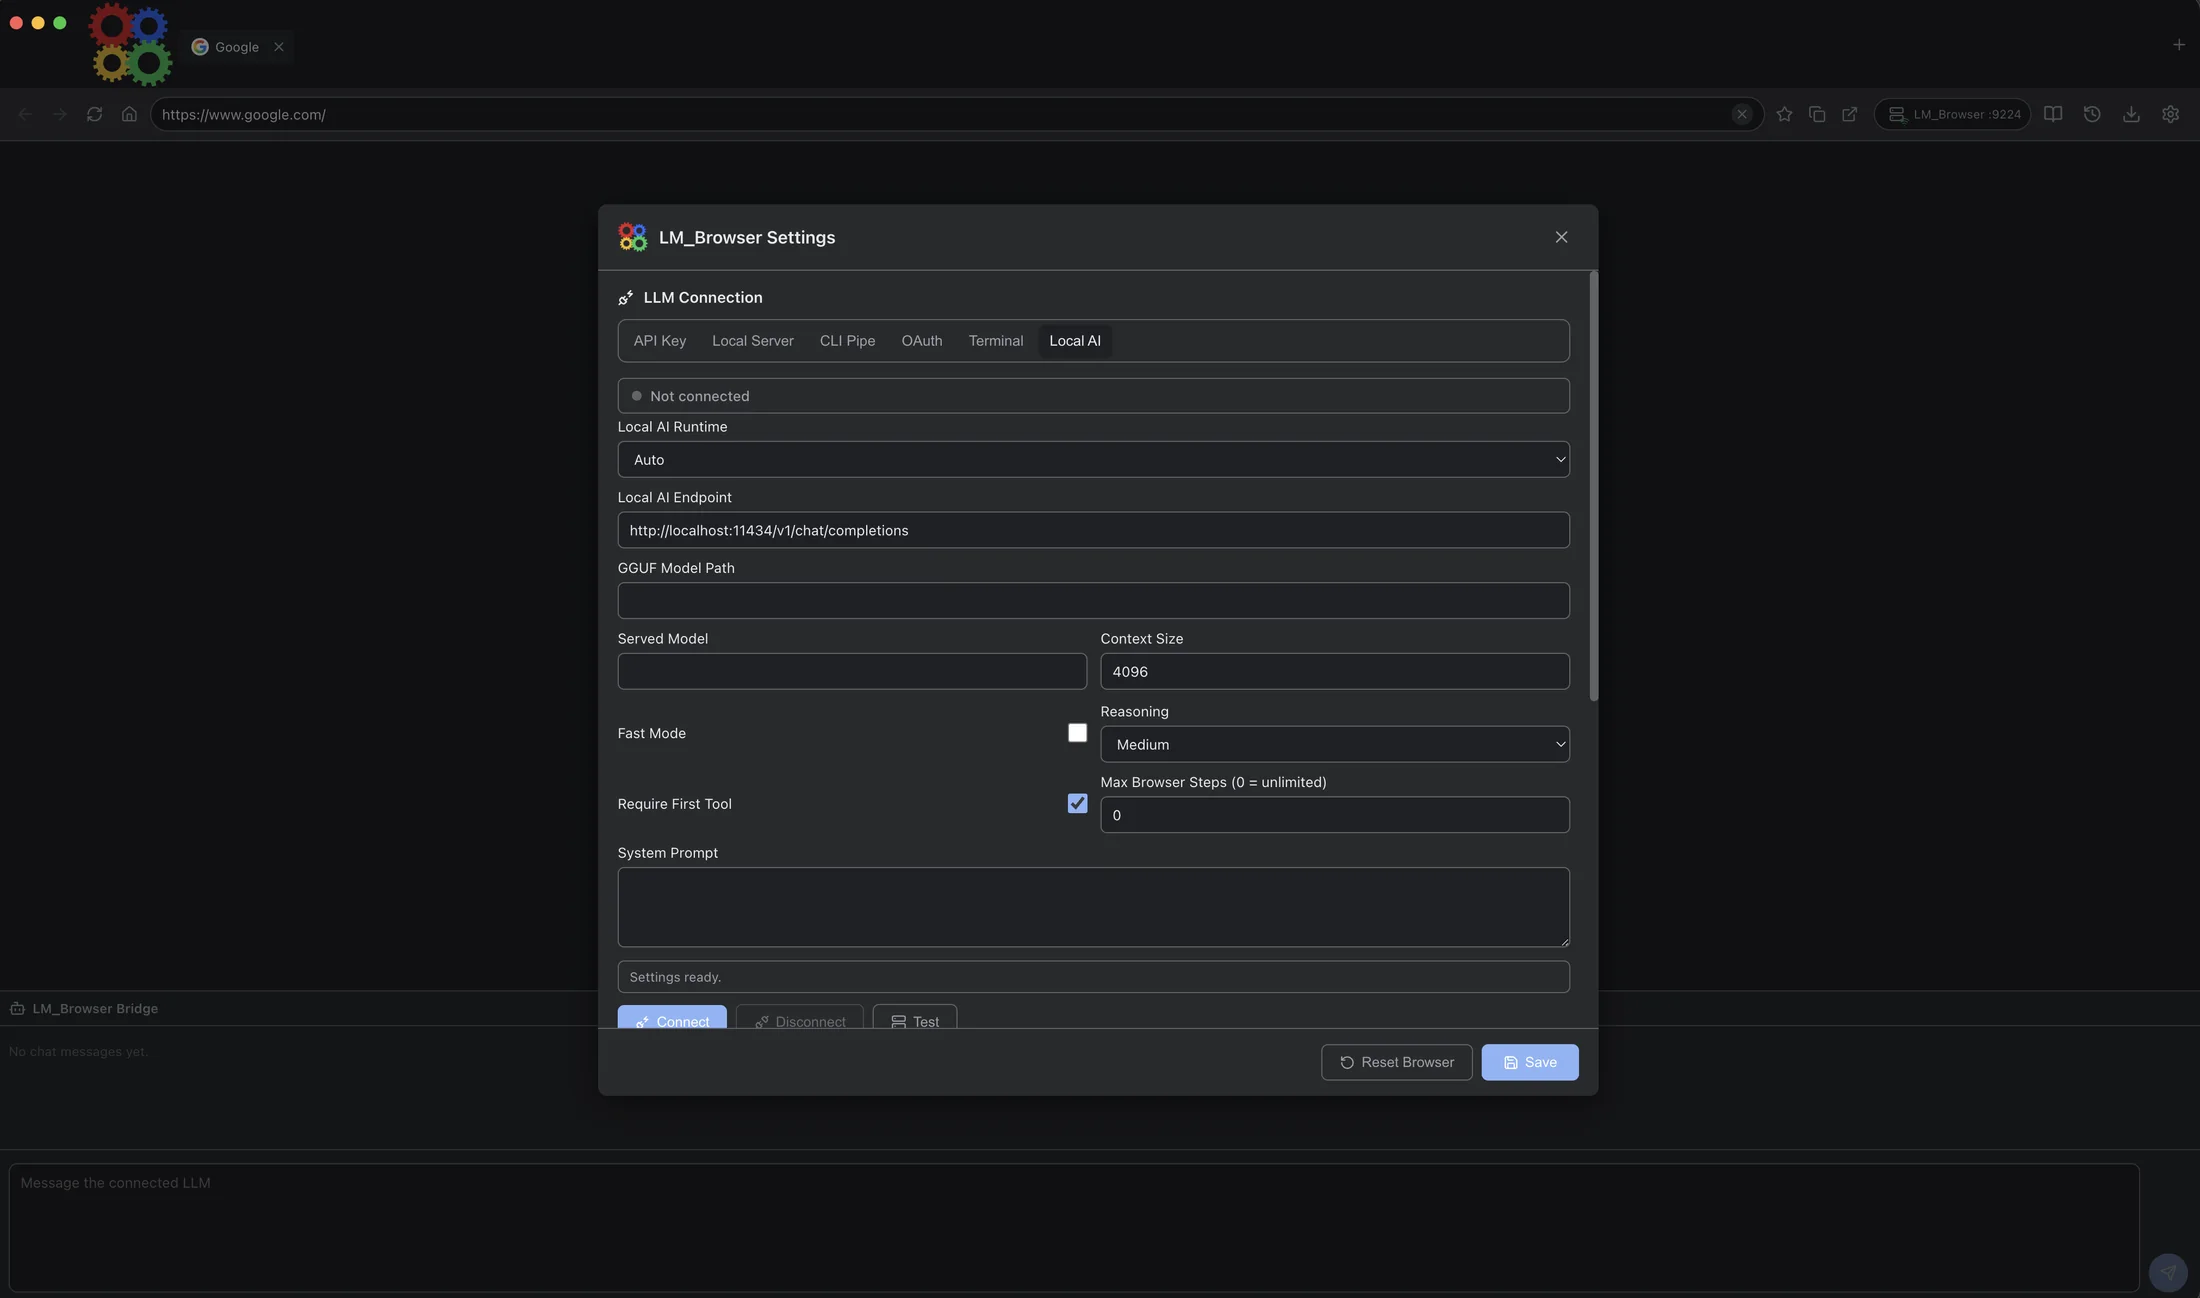This screenshot has width=2200, height=1298.
Task: Click the Test button
Action: [x=915, y=1017]
